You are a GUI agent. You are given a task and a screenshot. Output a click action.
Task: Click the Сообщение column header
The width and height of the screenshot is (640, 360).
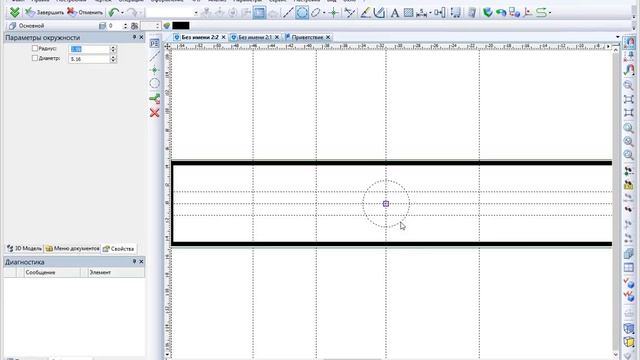tap(52, 272)
